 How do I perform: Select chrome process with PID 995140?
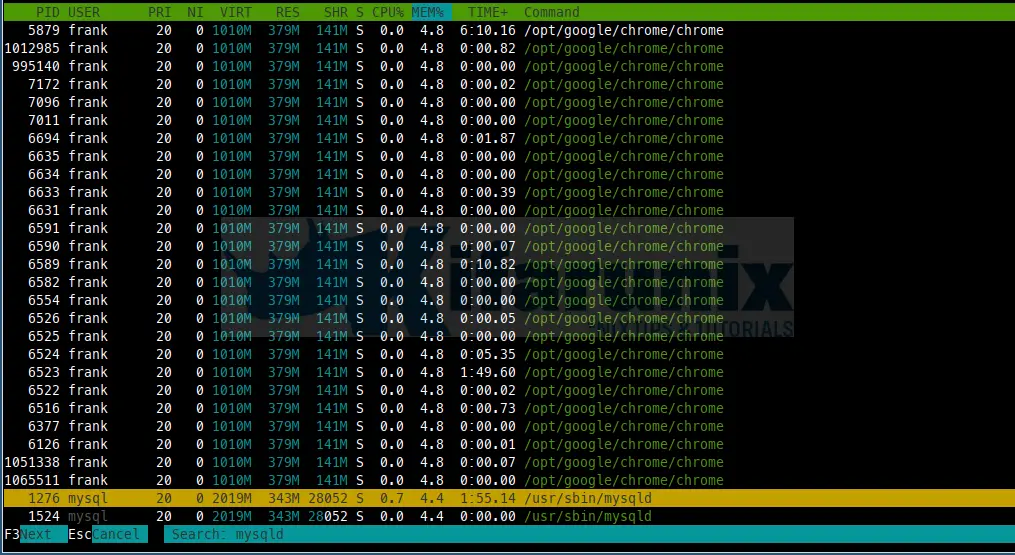tap(509, 66)
